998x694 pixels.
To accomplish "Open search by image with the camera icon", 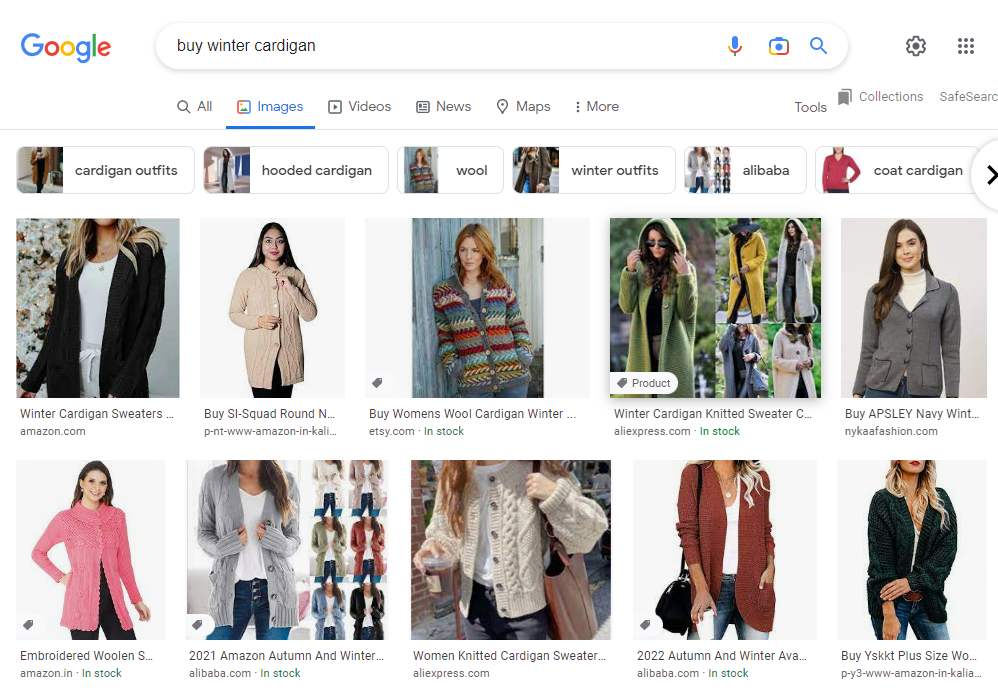I will 779,45.
